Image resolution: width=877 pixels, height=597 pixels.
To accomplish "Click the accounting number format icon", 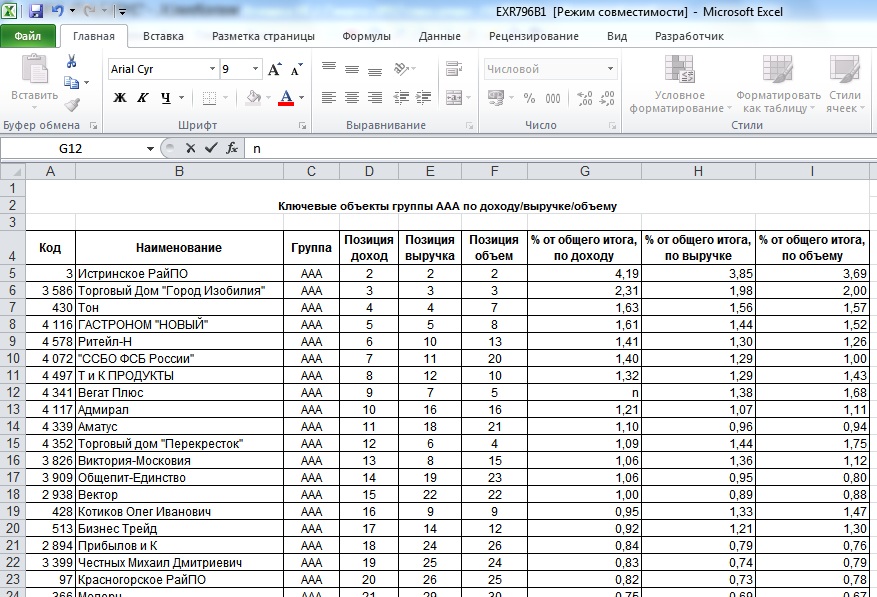I will click(496, 98).
